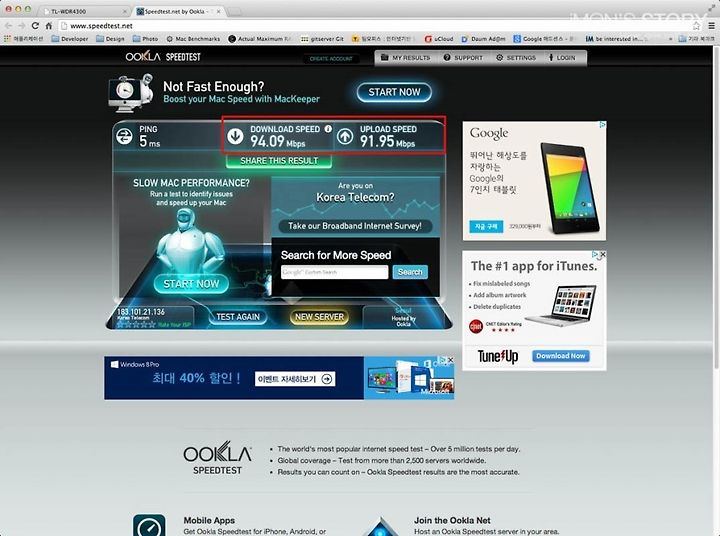The height and width of the screenshot is (536, 720).
Task: Click Share This Result button
Action: [x=279, y=161]
